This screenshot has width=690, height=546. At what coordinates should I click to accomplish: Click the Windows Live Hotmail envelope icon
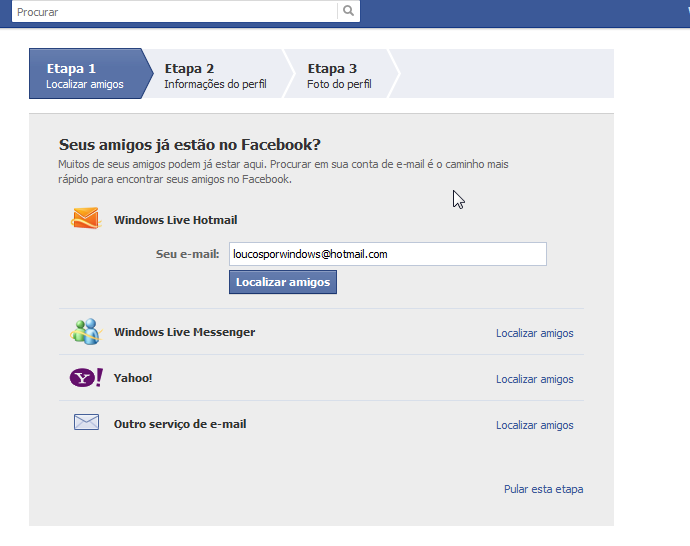coord(86,219)
